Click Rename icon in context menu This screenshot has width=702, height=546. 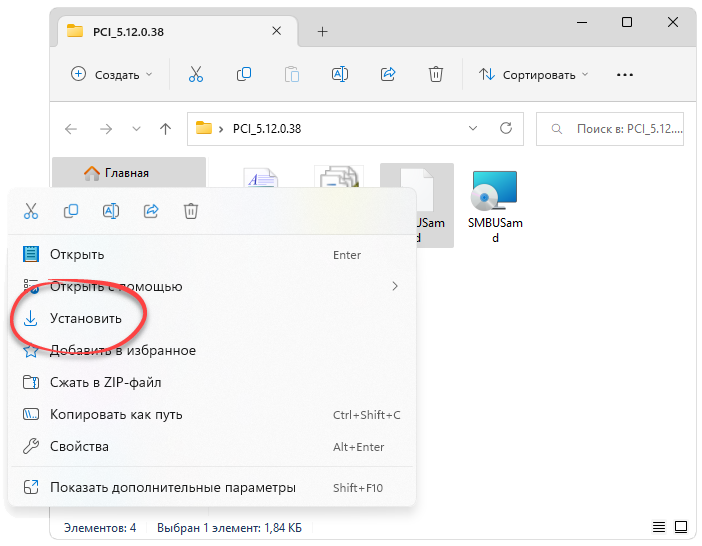point(111,211)
